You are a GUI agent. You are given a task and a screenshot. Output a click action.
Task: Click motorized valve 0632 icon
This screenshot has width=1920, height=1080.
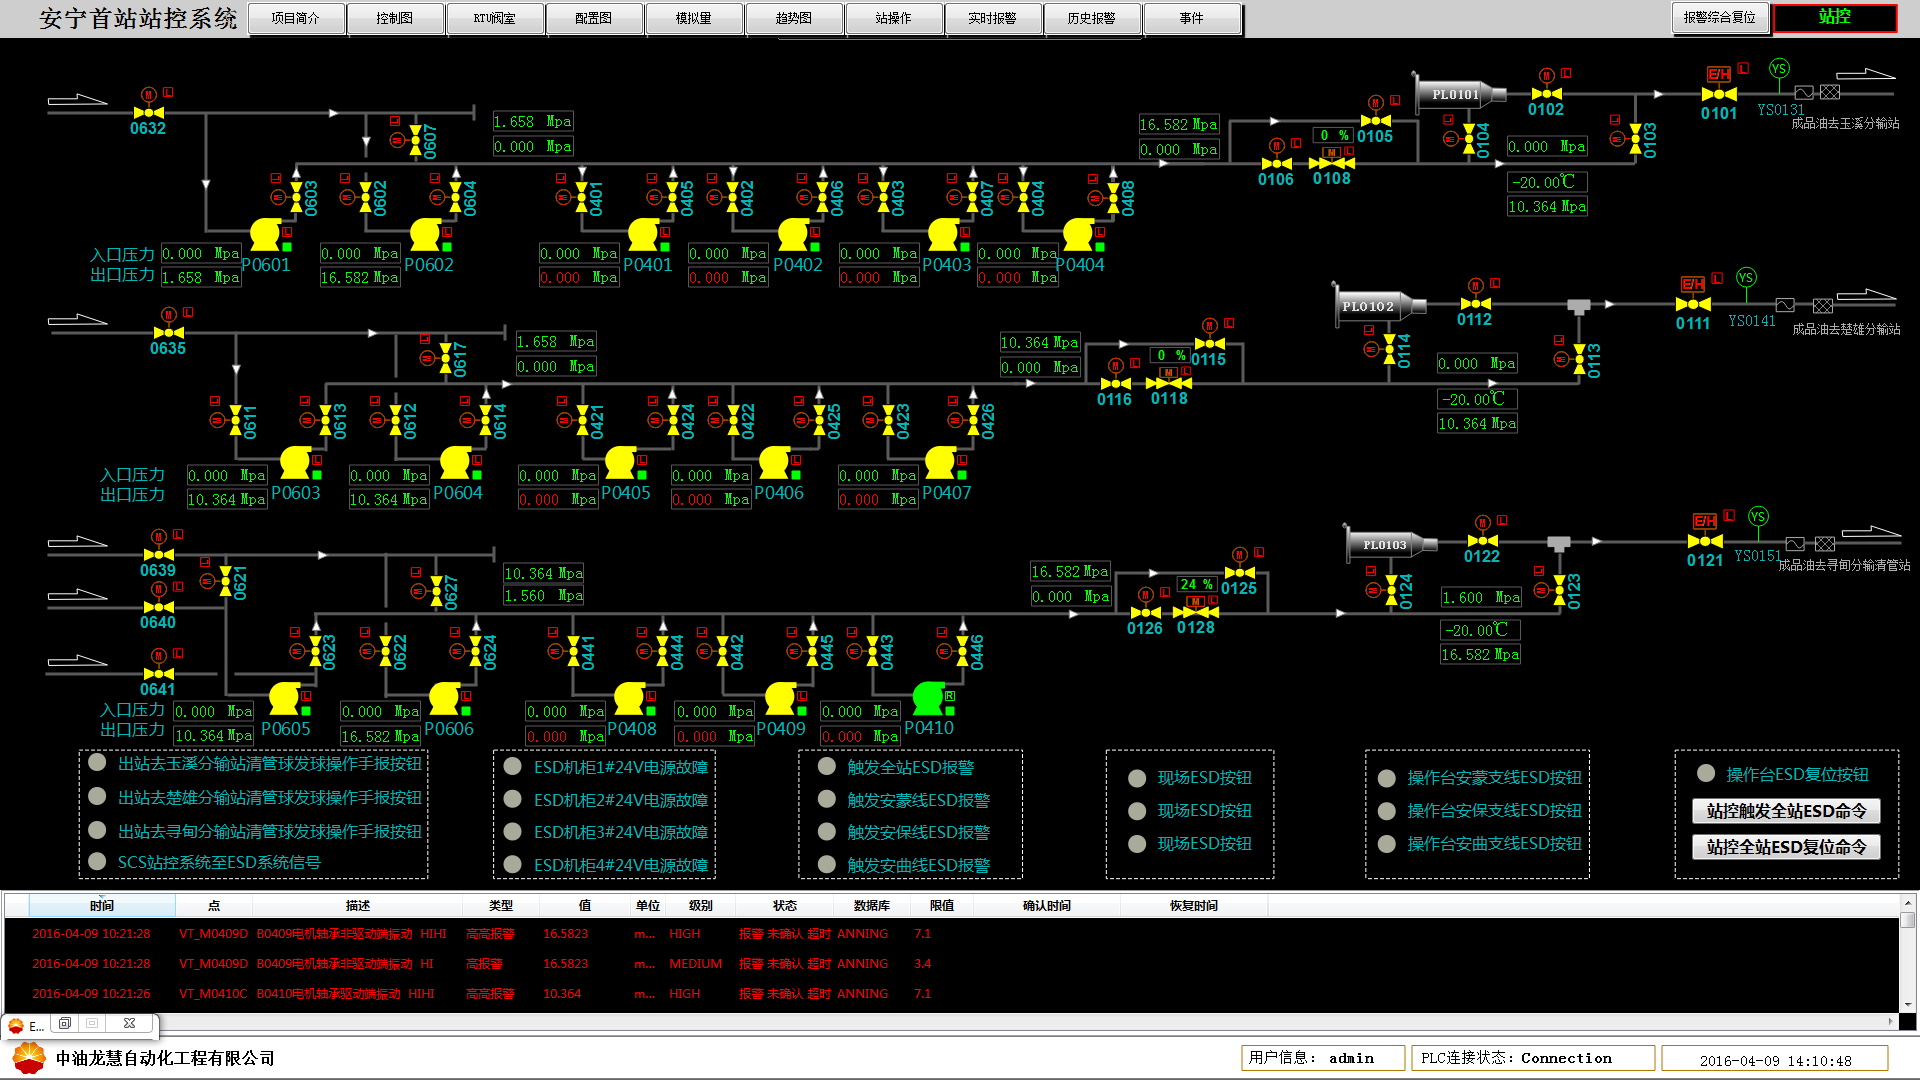pos(148,112)
